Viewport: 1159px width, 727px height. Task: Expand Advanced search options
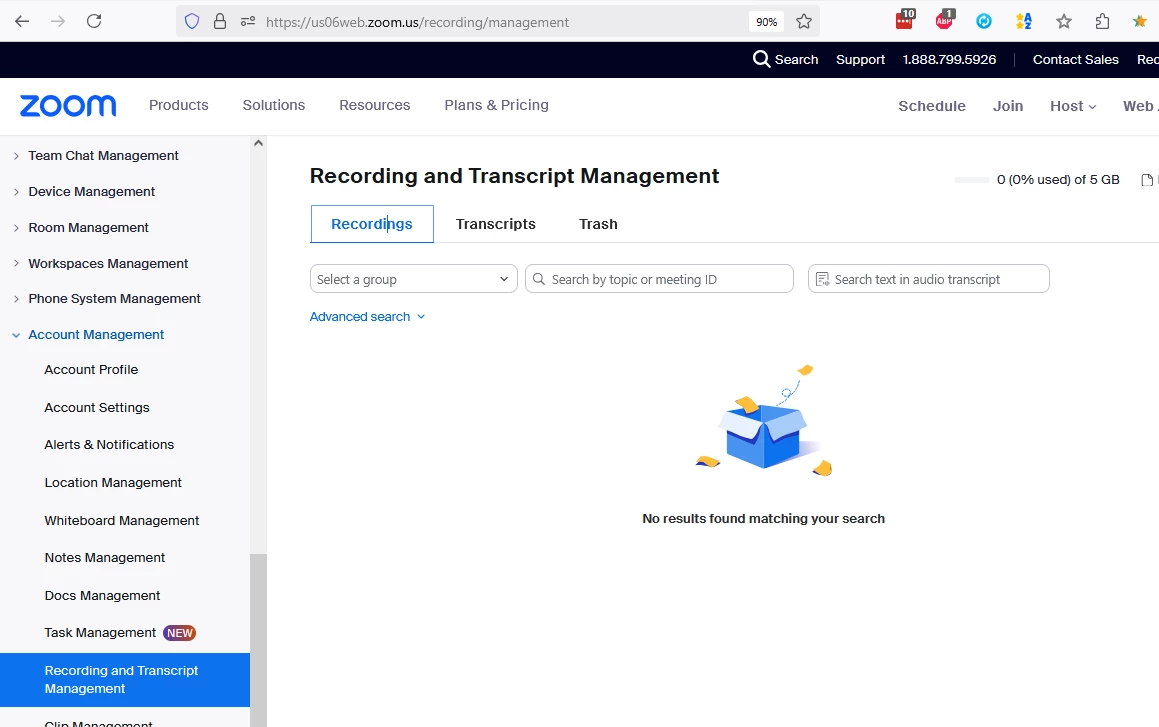[x=367, y=316]
